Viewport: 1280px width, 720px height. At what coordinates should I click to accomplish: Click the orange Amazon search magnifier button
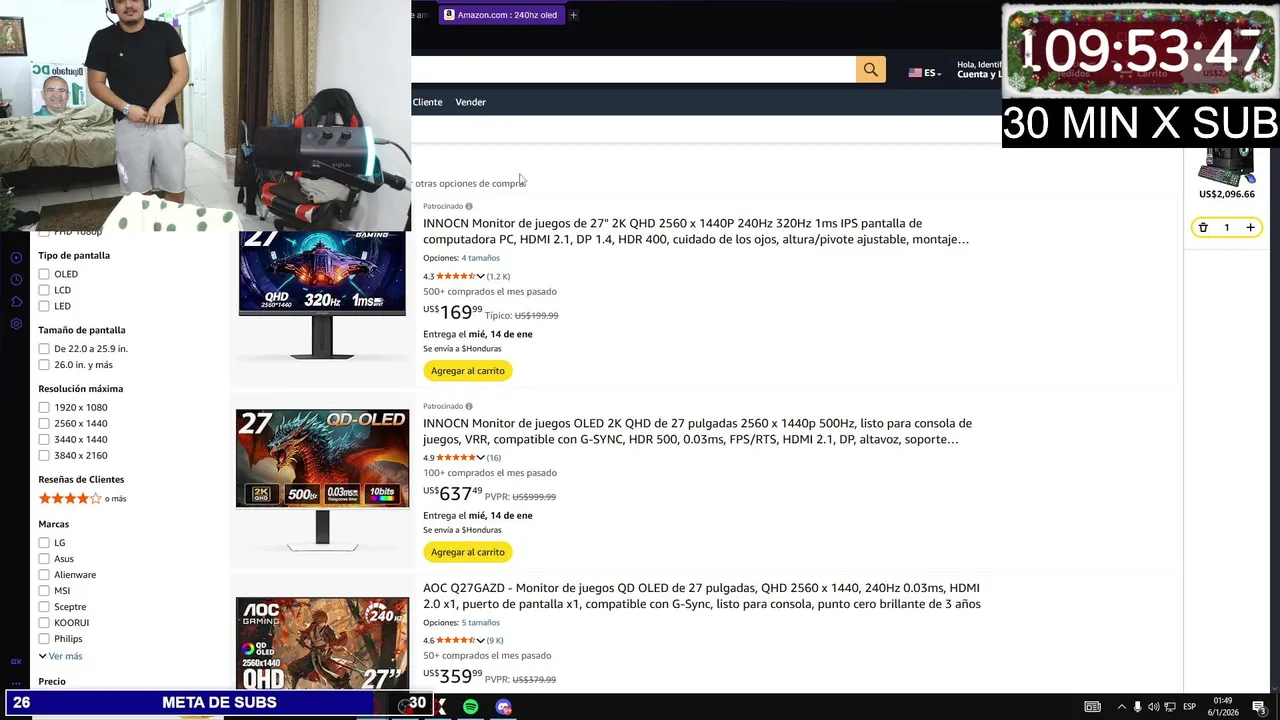870,69
